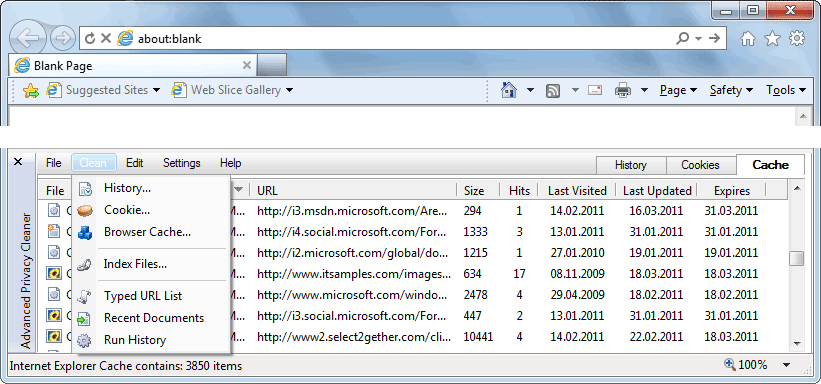Sort by the URL column header
The height and width of the screenshot is (384, 821).
pos(353,191)
